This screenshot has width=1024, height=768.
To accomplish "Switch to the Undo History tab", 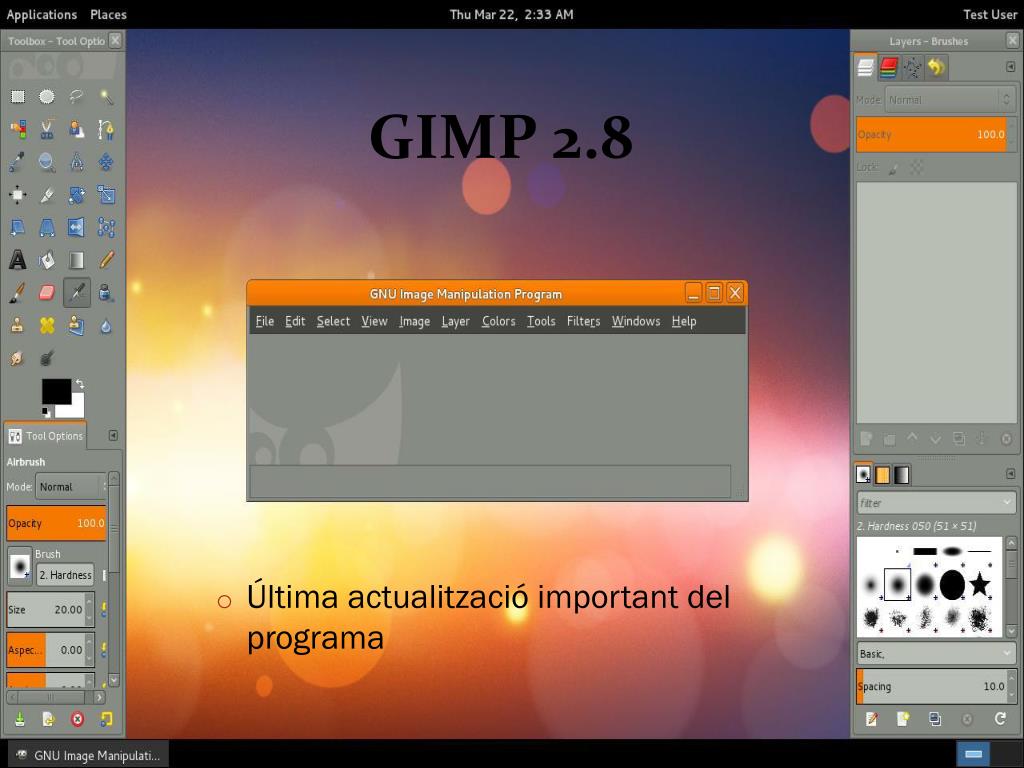I will click(x=936, y=67).
